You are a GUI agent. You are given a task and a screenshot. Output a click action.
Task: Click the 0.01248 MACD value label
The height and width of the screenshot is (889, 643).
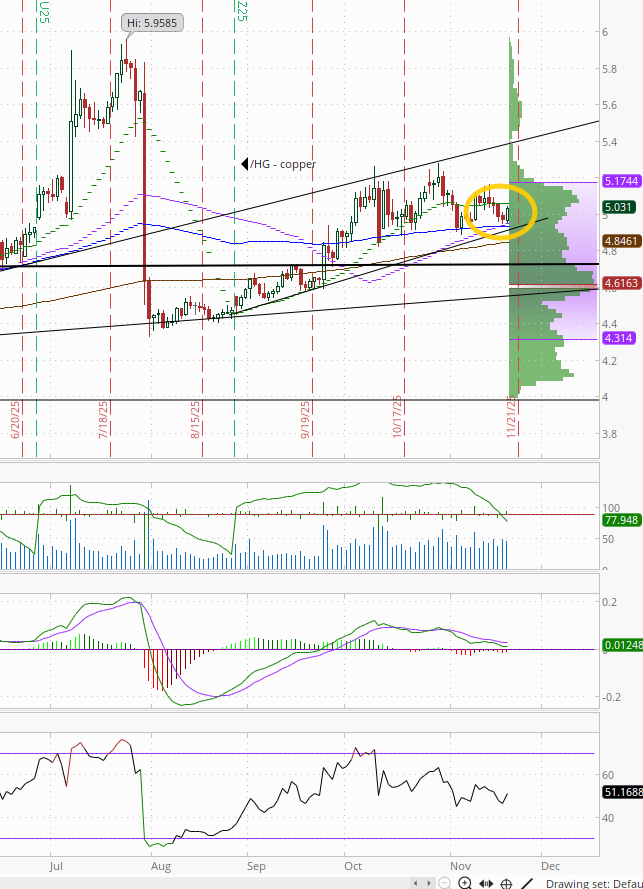pyautogui.click(x=623, y=645)
